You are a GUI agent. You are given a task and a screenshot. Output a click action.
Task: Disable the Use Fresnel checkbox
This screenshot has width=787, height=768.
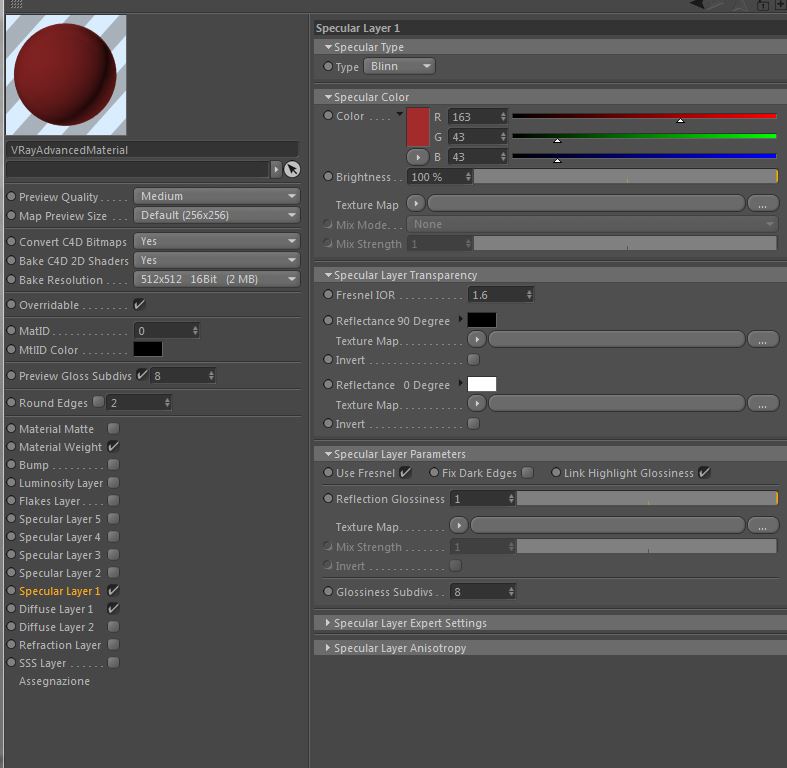coord(405,472)
